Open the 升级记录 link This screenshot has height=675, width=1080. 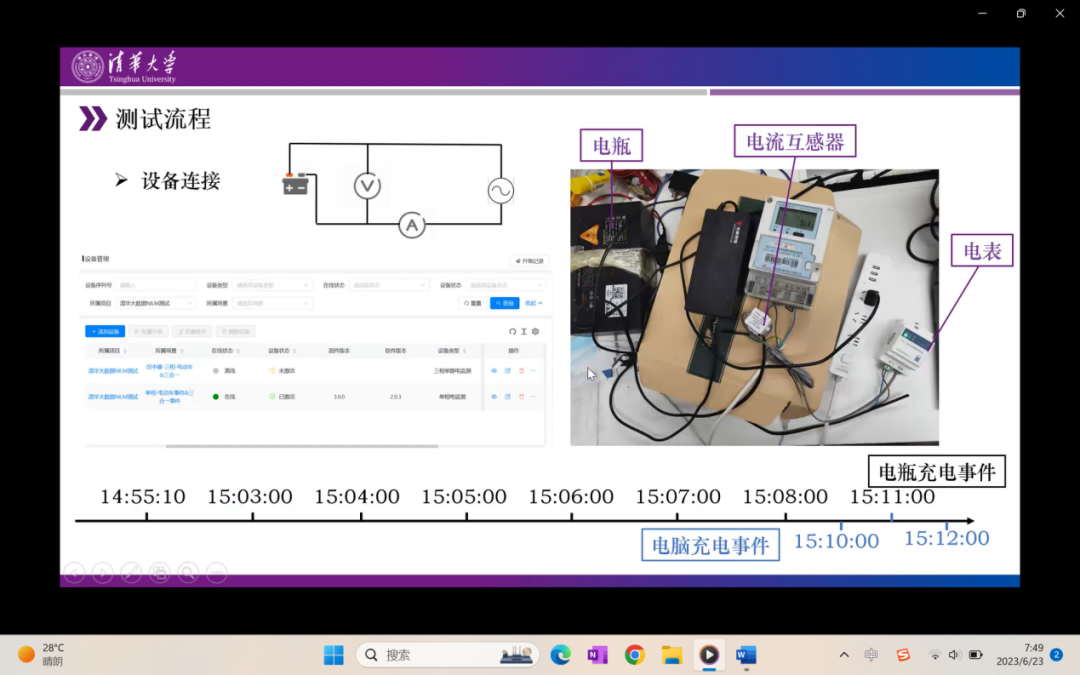coord(530,261)
